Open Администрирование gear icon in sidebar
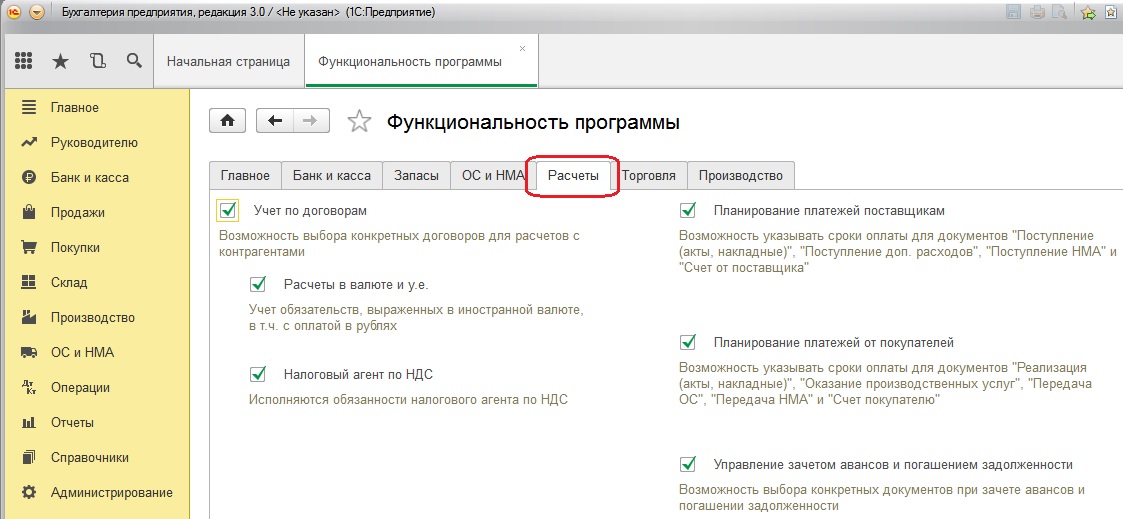 [29, 493]
